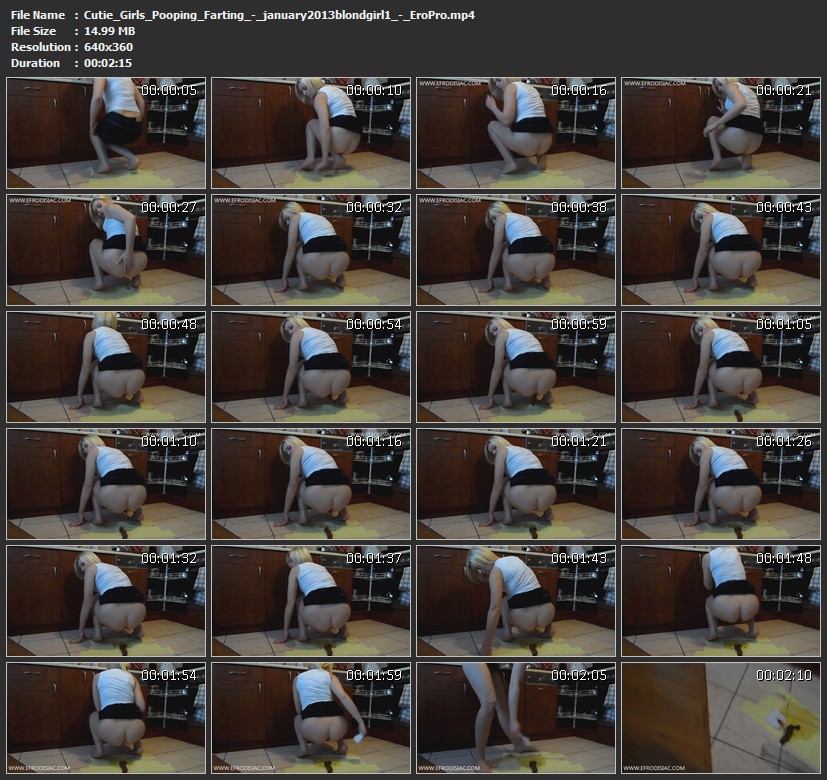Select the frame at timestamp 00:00:10
Image resolution: width=827 pixels, height=780 pixels.
tap(311, 134)
